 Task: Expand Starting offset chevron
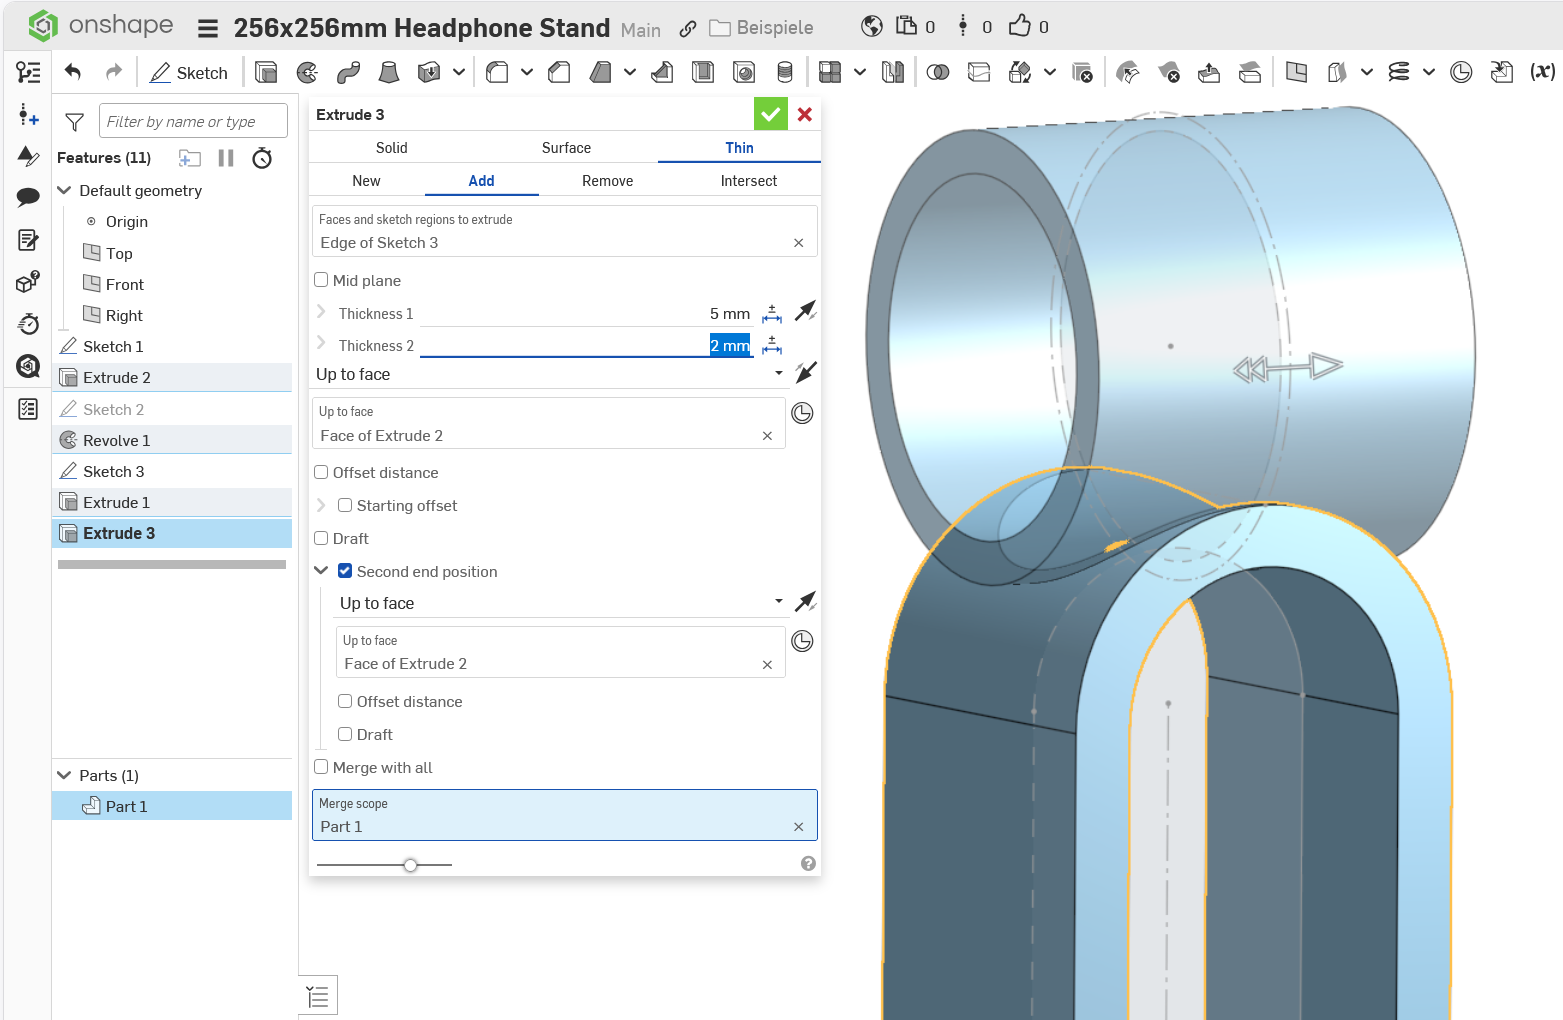click(x=321, y=505)
